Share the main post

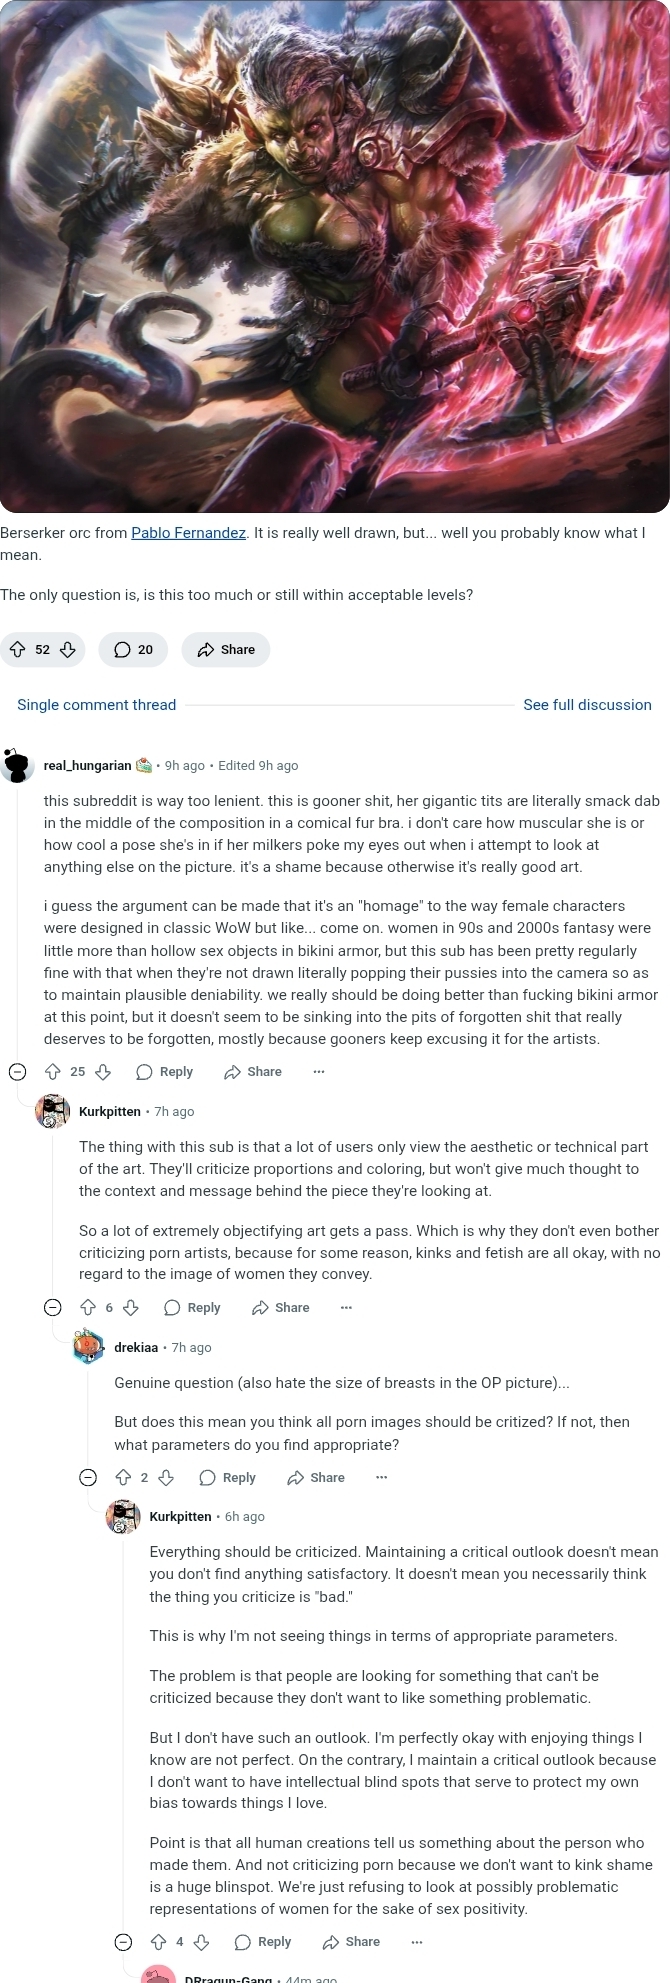226,650
